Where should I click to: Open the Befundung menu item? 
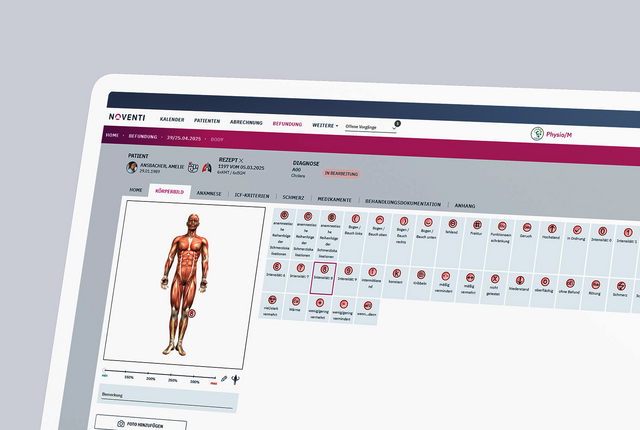click(x=287, y=124)
